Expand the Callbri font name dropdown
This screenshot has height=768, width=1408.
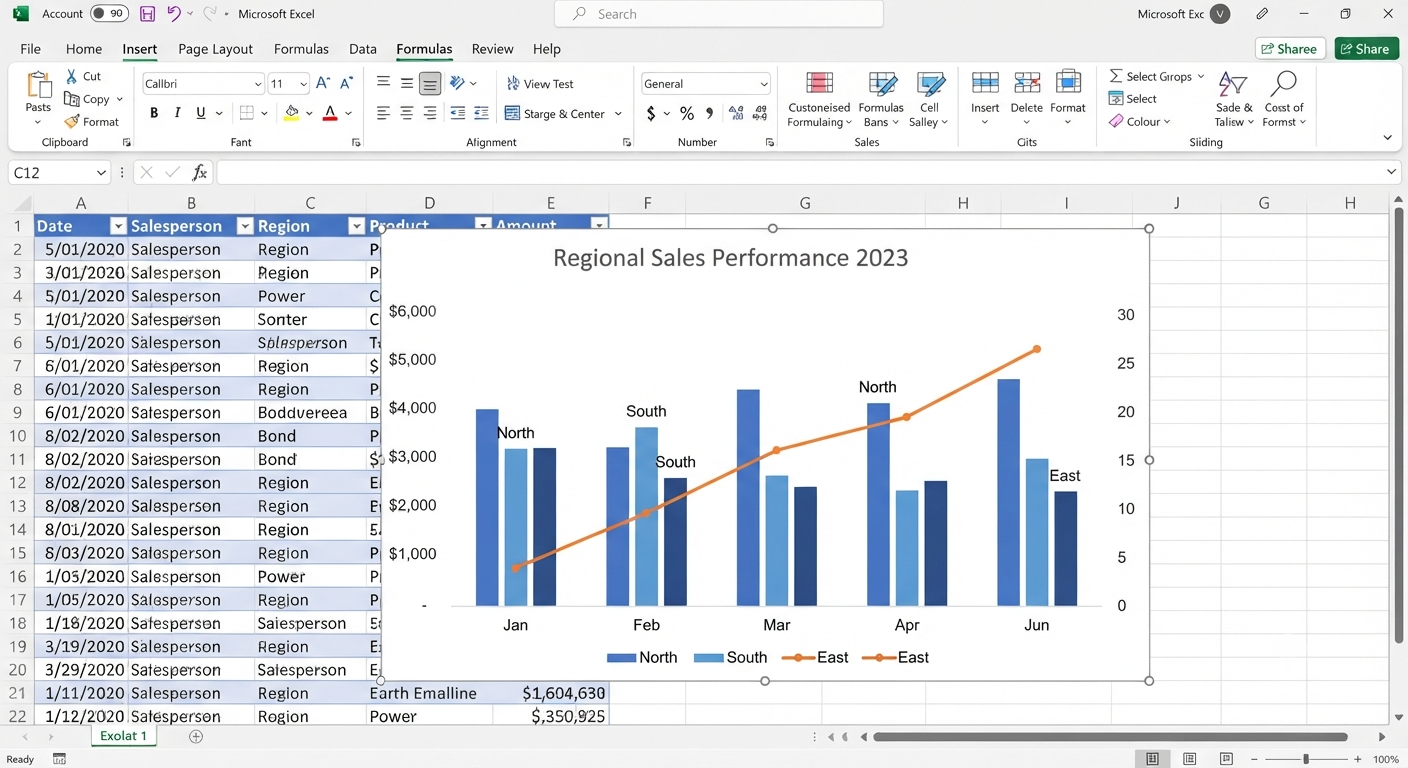[x=258, y=84]
